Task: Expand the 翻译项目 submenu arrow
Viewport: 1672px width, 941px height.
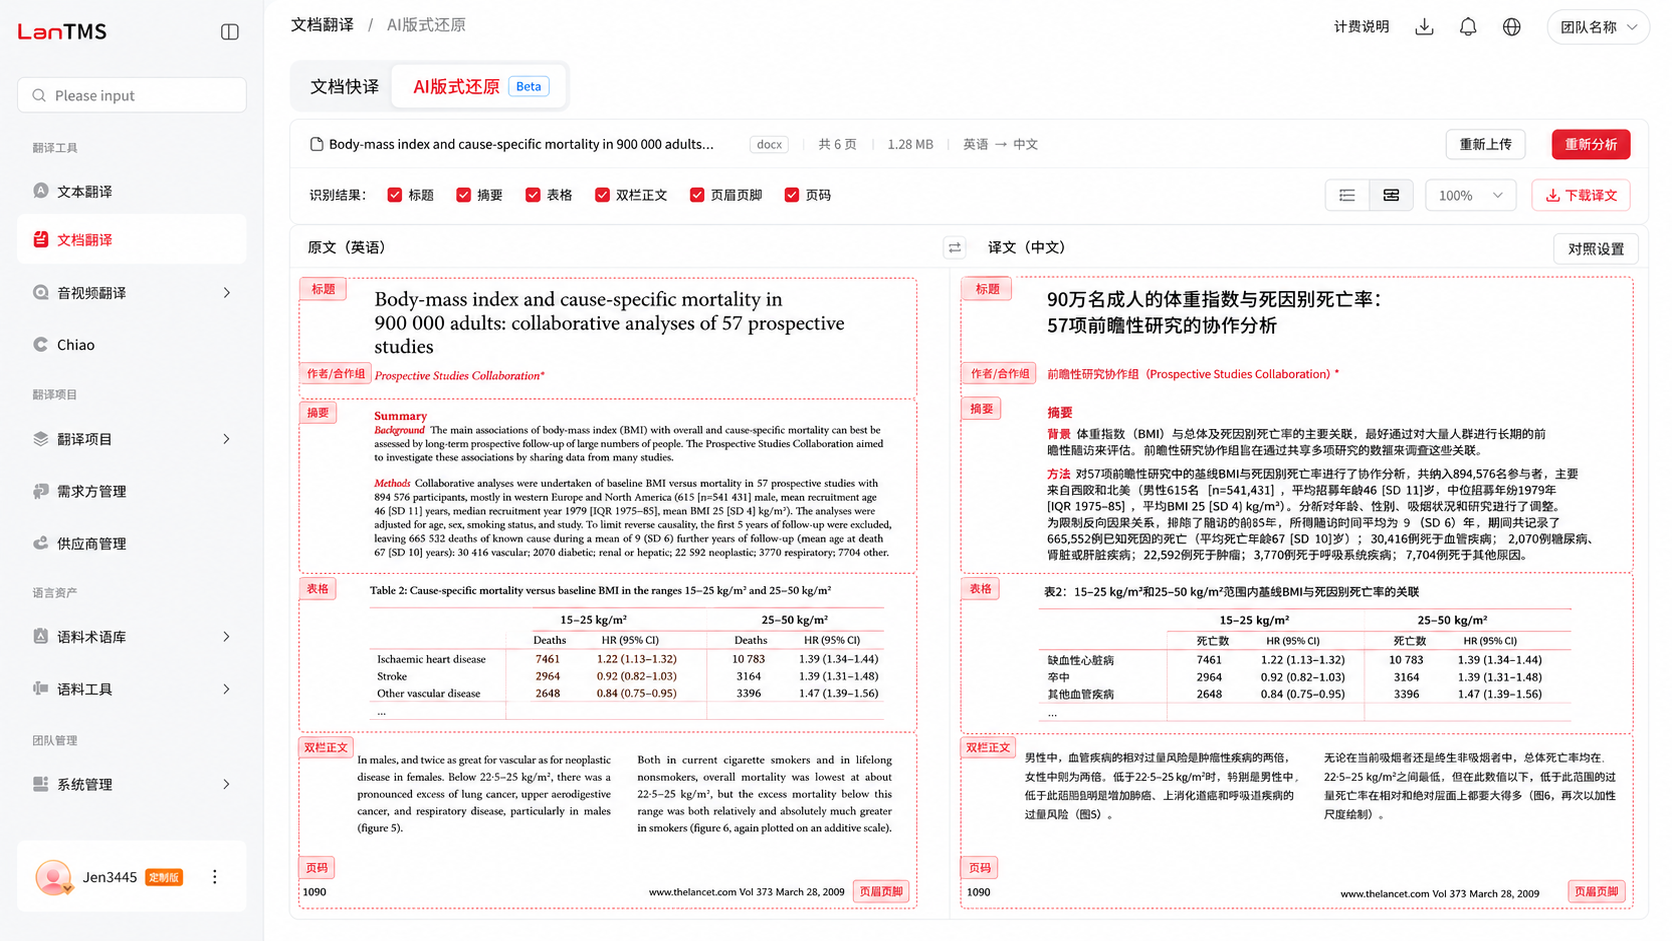Action: (x=227, y=439)
